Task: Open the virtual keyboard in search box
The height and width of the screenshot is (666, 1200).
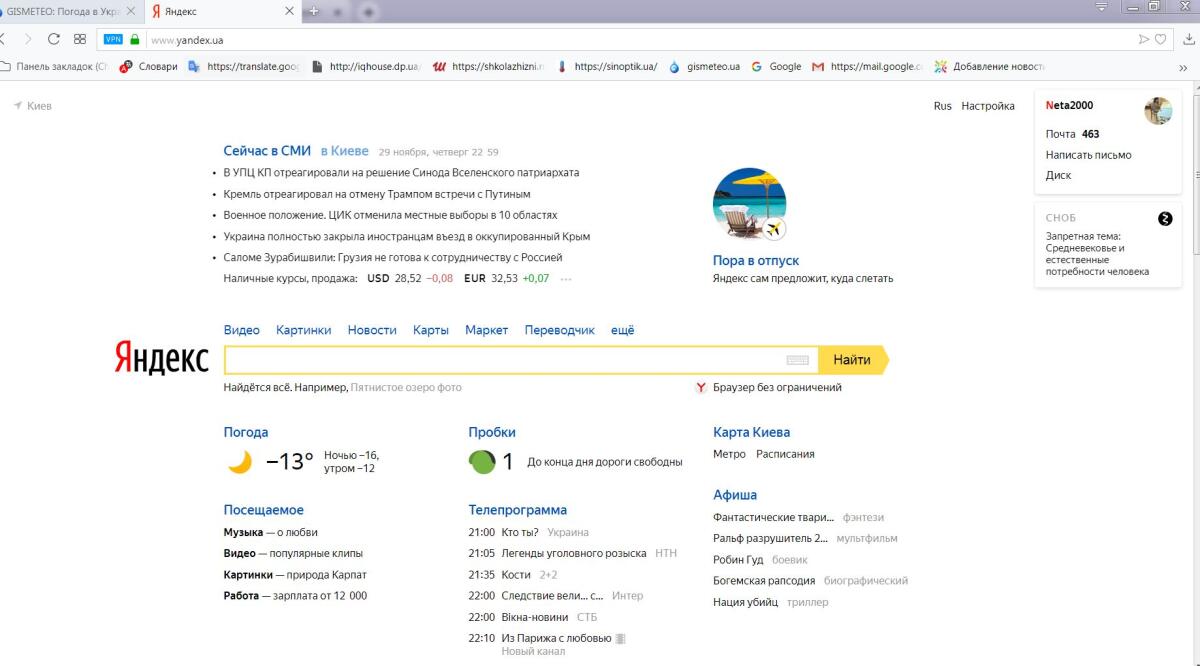Action: click(x=797, y=360)
